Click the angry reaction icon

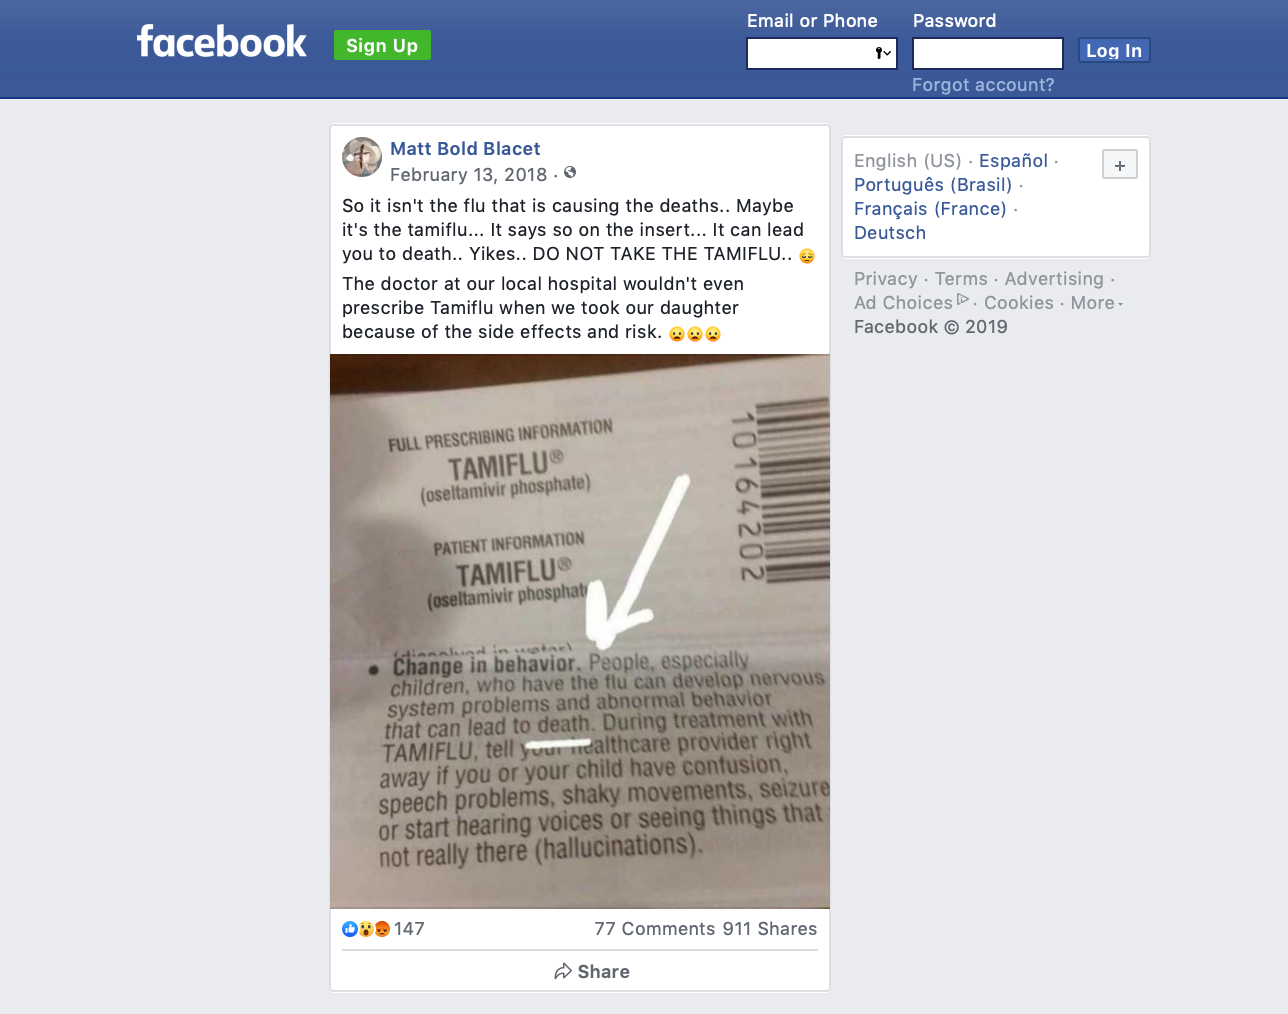tap(382, 929)
